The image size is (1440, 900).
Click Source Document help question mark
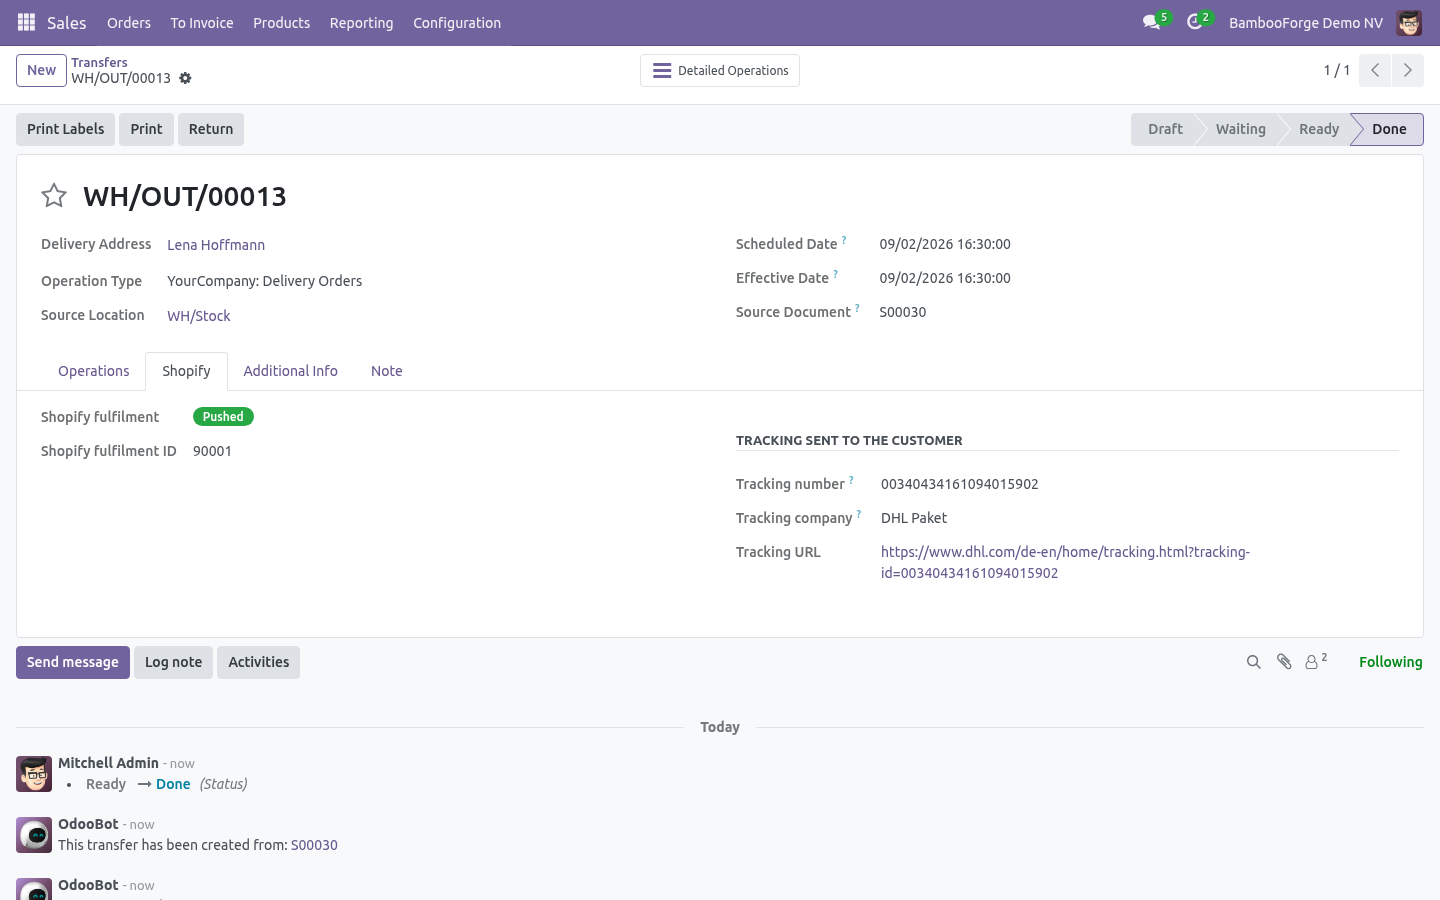[x=857, y=308]
